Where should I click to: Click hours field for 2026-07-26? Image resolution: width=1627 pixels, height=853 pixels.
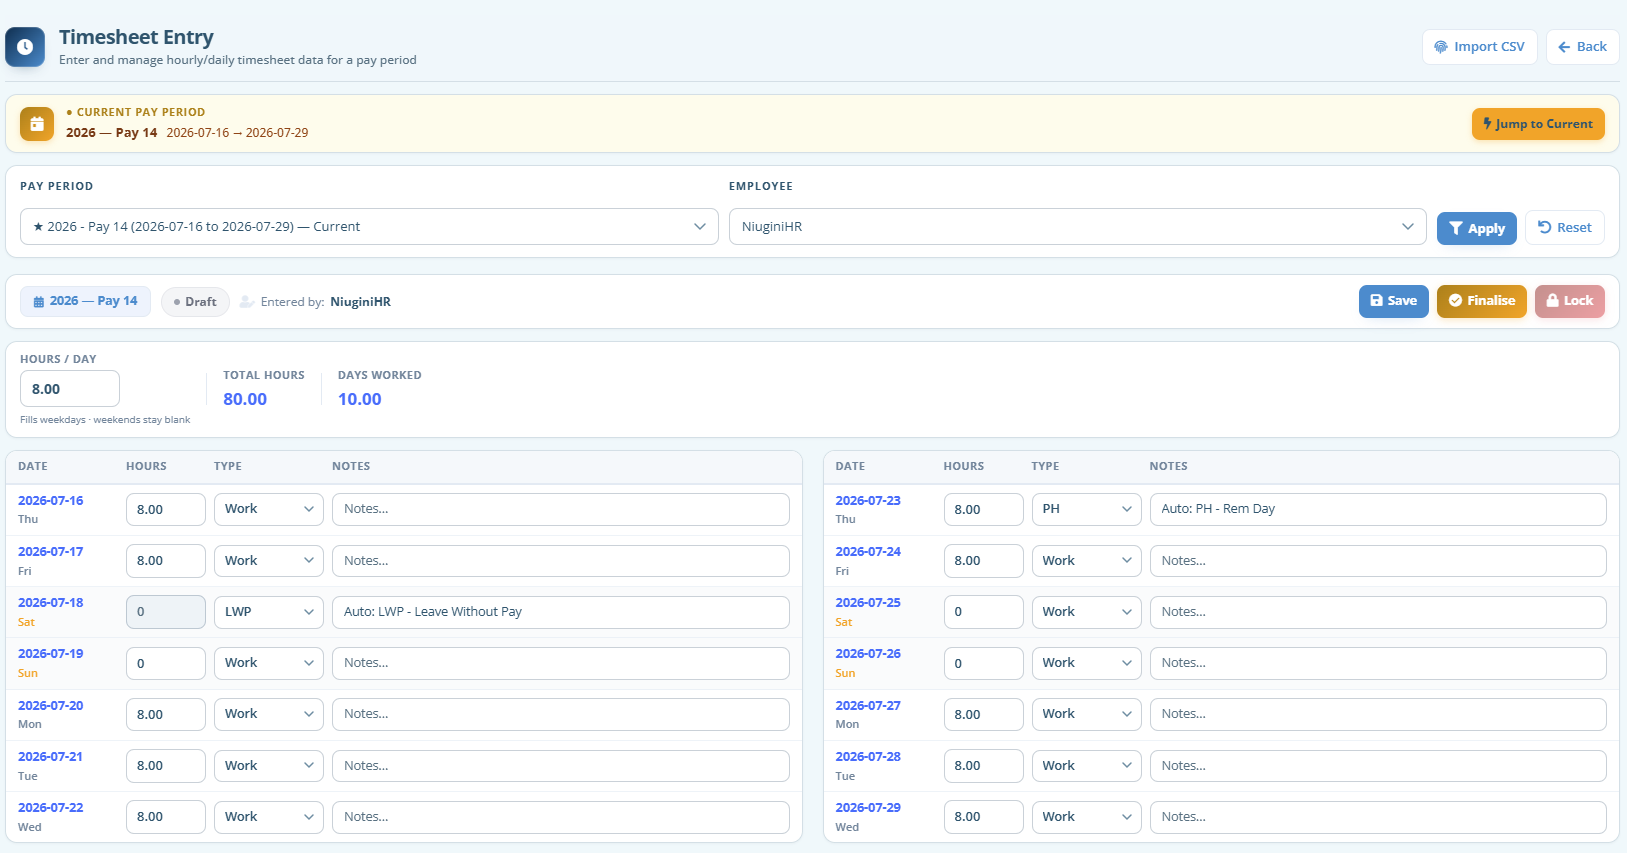coord(984,663)
